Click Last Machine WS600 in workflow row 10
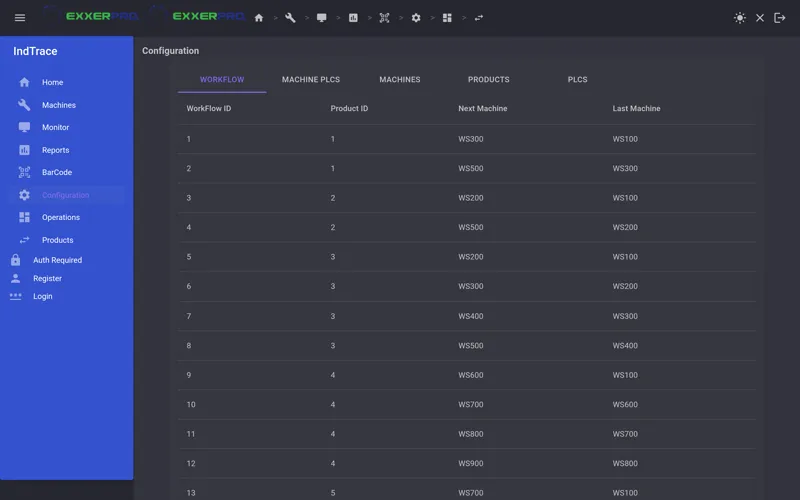Viewport: 800px width, 500px height. tap(625, 405)
